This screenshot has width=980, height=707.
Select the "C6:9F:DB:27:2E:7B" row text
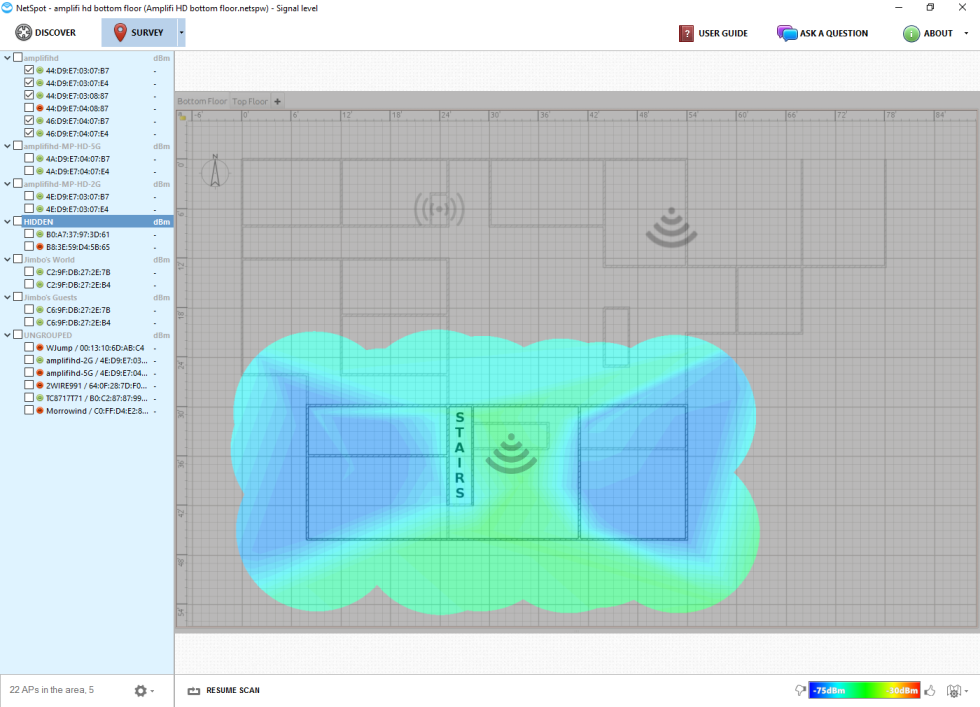78,310
